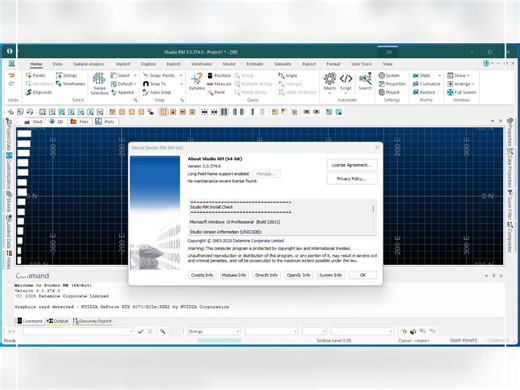This screenshot has width=520, height=390.
Task: Toggle Auto Snap
Action: tap(157, 92)
